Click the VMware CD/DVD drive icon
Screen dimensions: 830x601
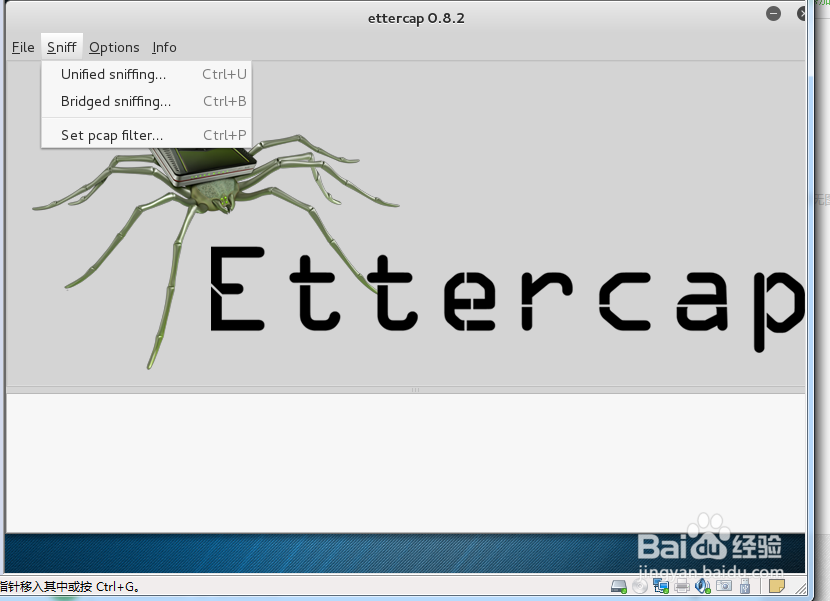point(640,586)
